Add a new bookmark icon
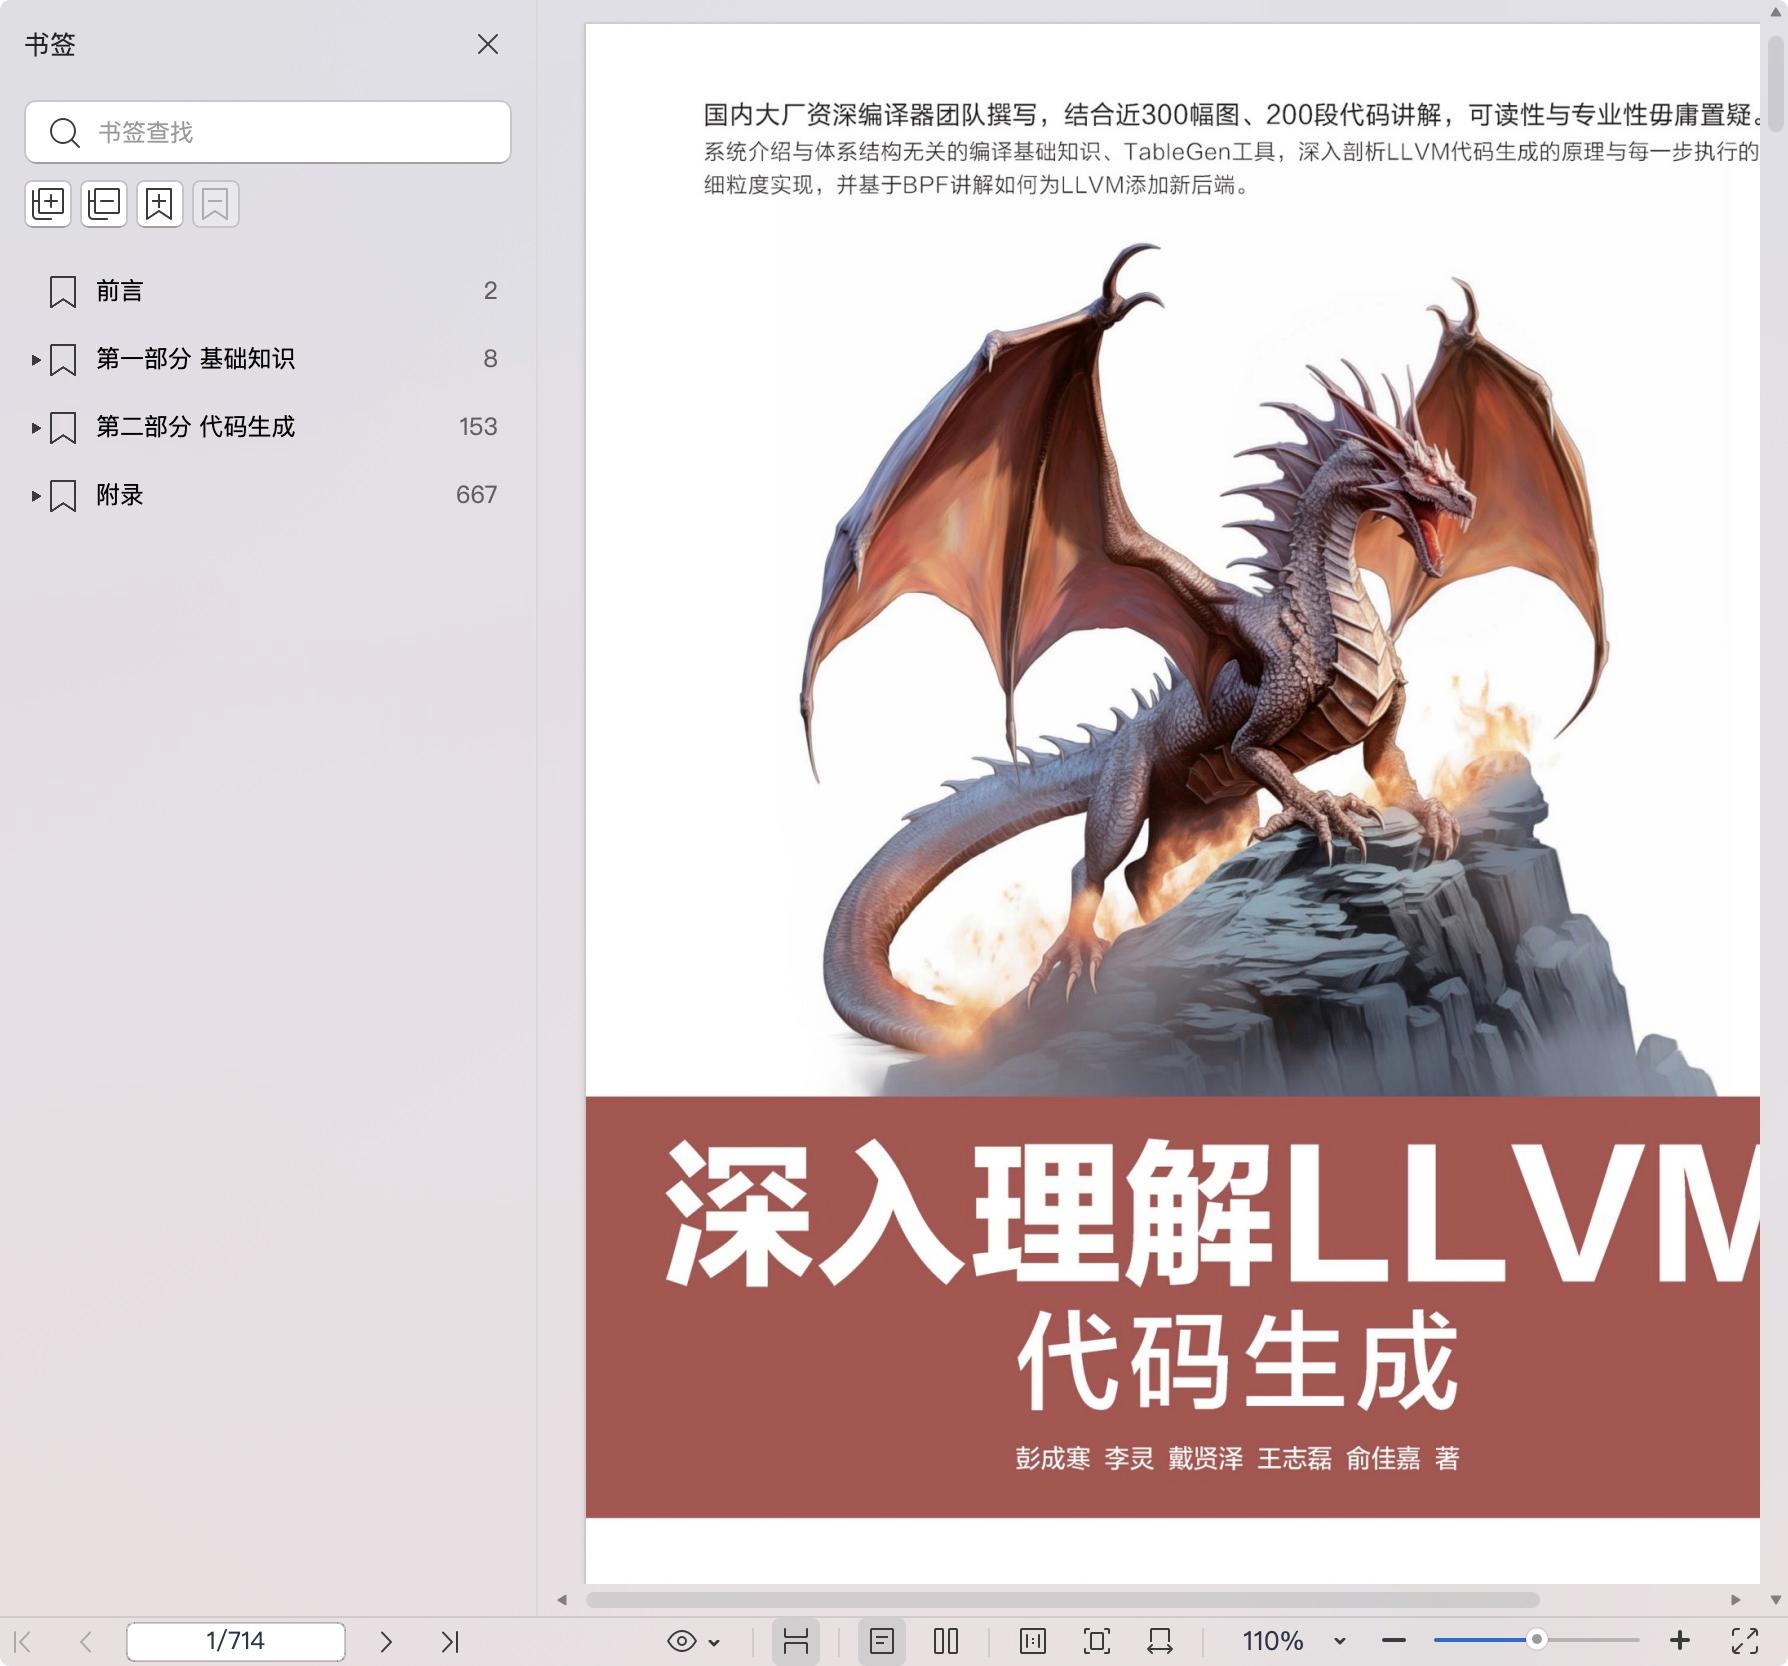Screen dimensions: 1788x1666 tap(160, 204)
